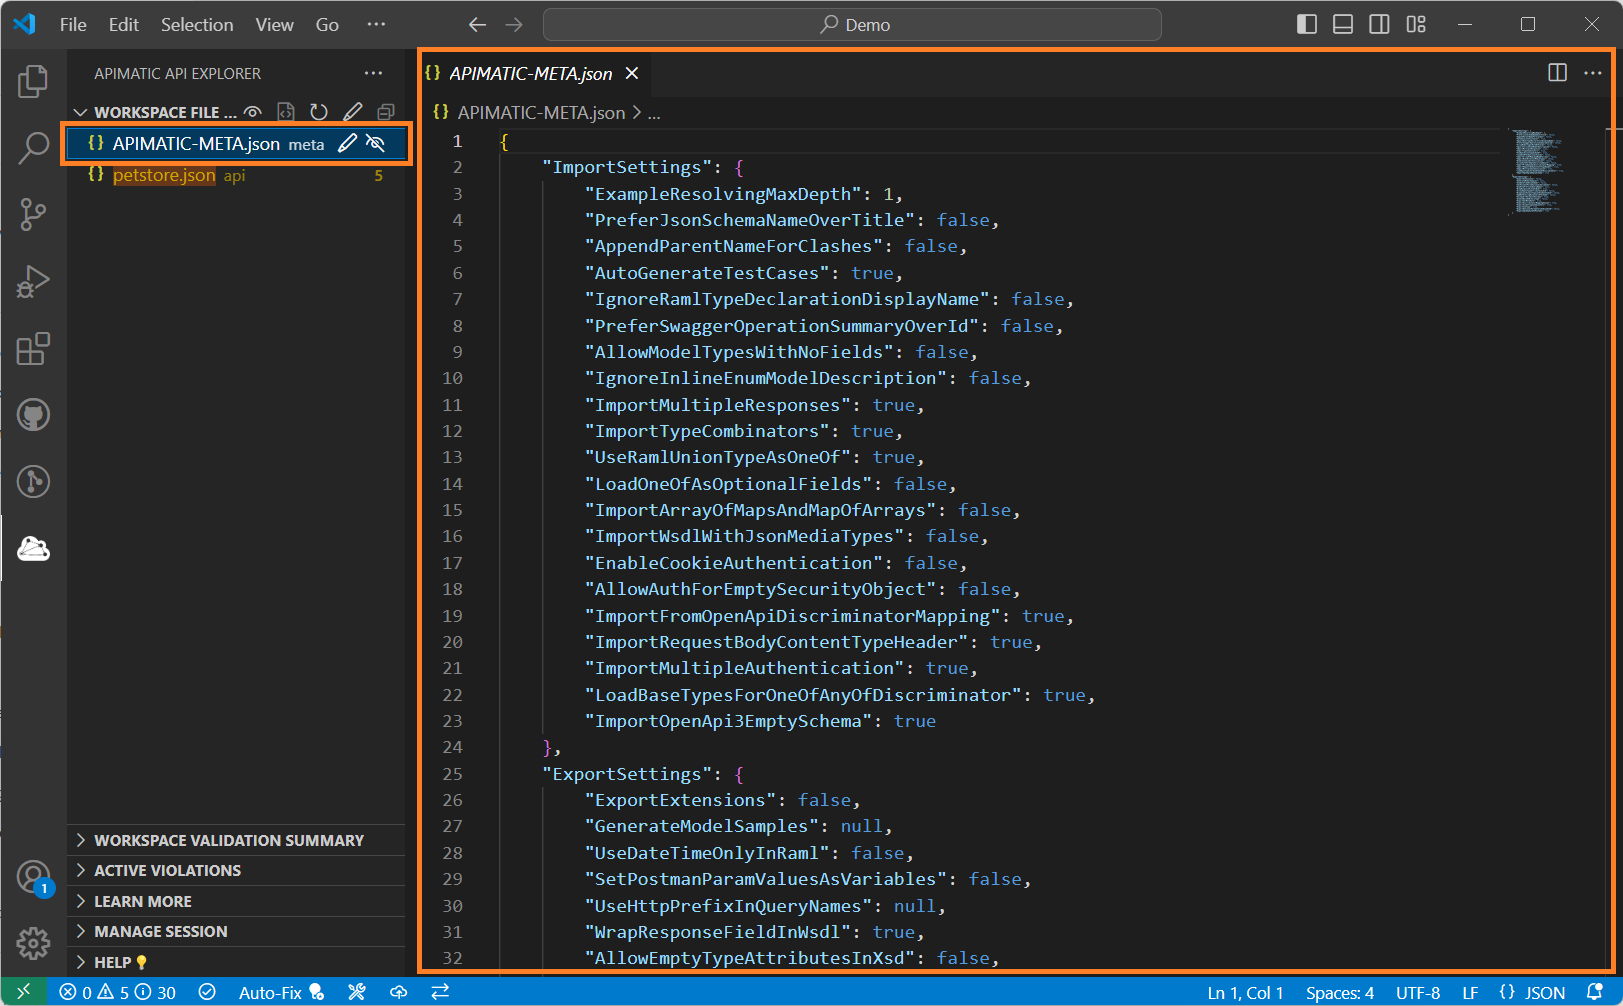Click the tools wrench status bar icon
1623x1006 pixels.
(x=357, y=992)
